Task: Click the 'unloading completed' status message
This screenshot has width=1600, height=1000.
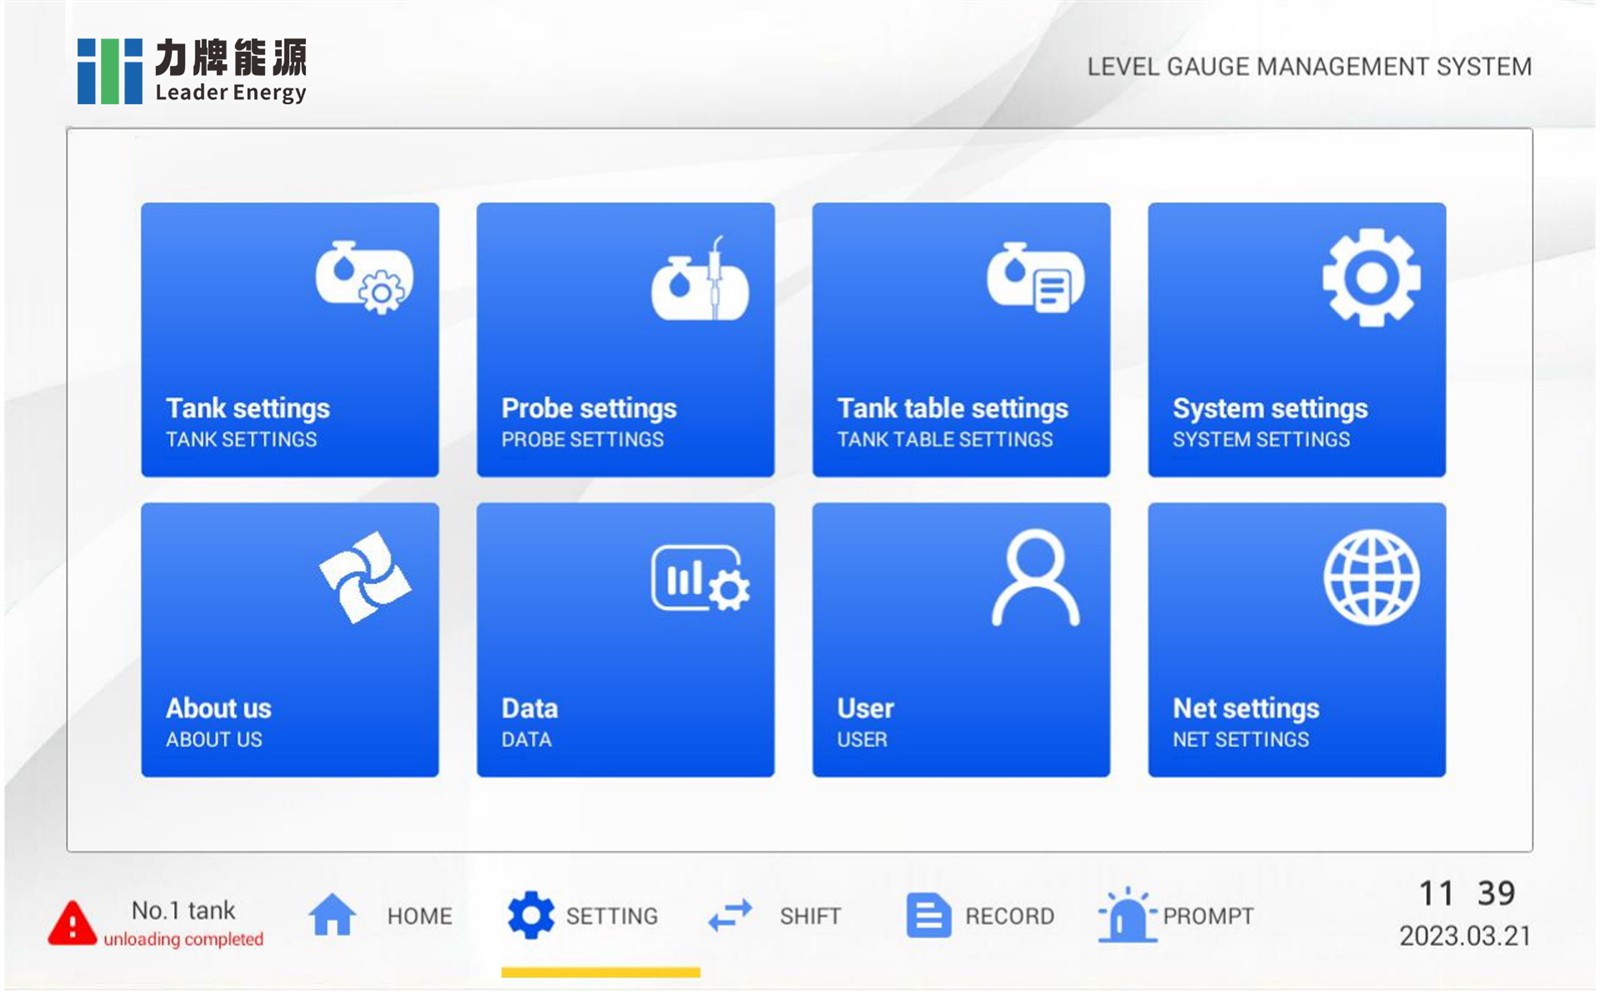Action: (x=183, y=939)
